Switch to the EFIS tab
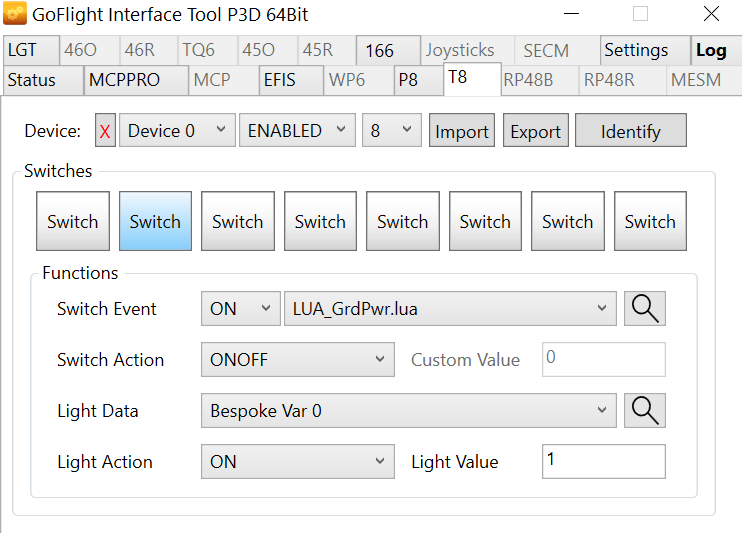Image resolution: width=742 pixels, height=533 pixels. 280,80
